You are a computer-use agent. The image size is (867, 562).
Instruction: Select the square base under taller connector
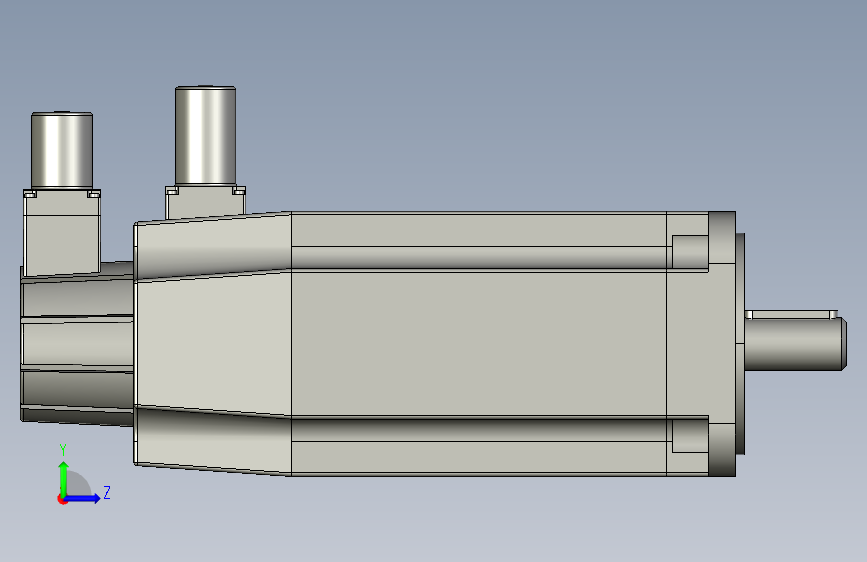click(x=206, y=202)
